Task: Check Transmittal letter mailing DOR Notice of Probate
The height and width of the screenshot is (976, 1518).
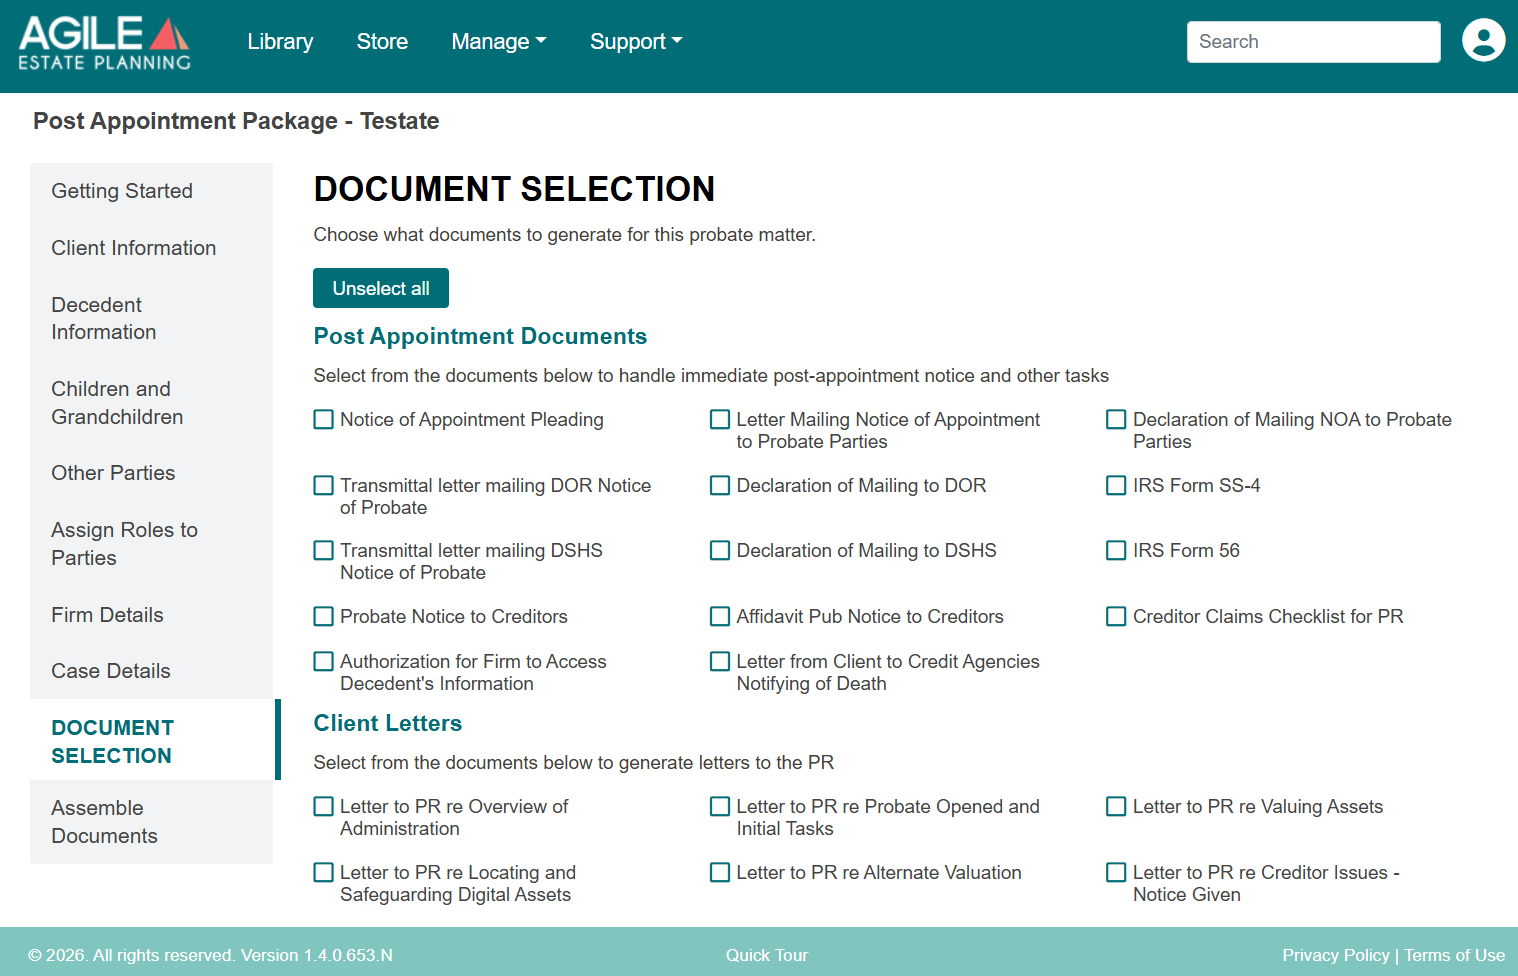Action: [x=323, y=486]
